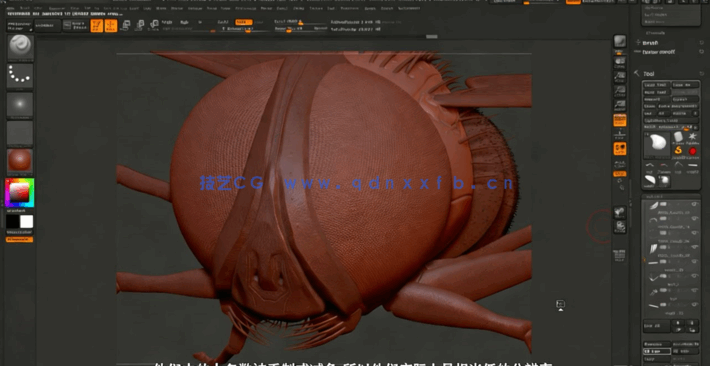Screen dimensions: 710x366
Task: Select the white main color swatch
Action: [27, 222]
